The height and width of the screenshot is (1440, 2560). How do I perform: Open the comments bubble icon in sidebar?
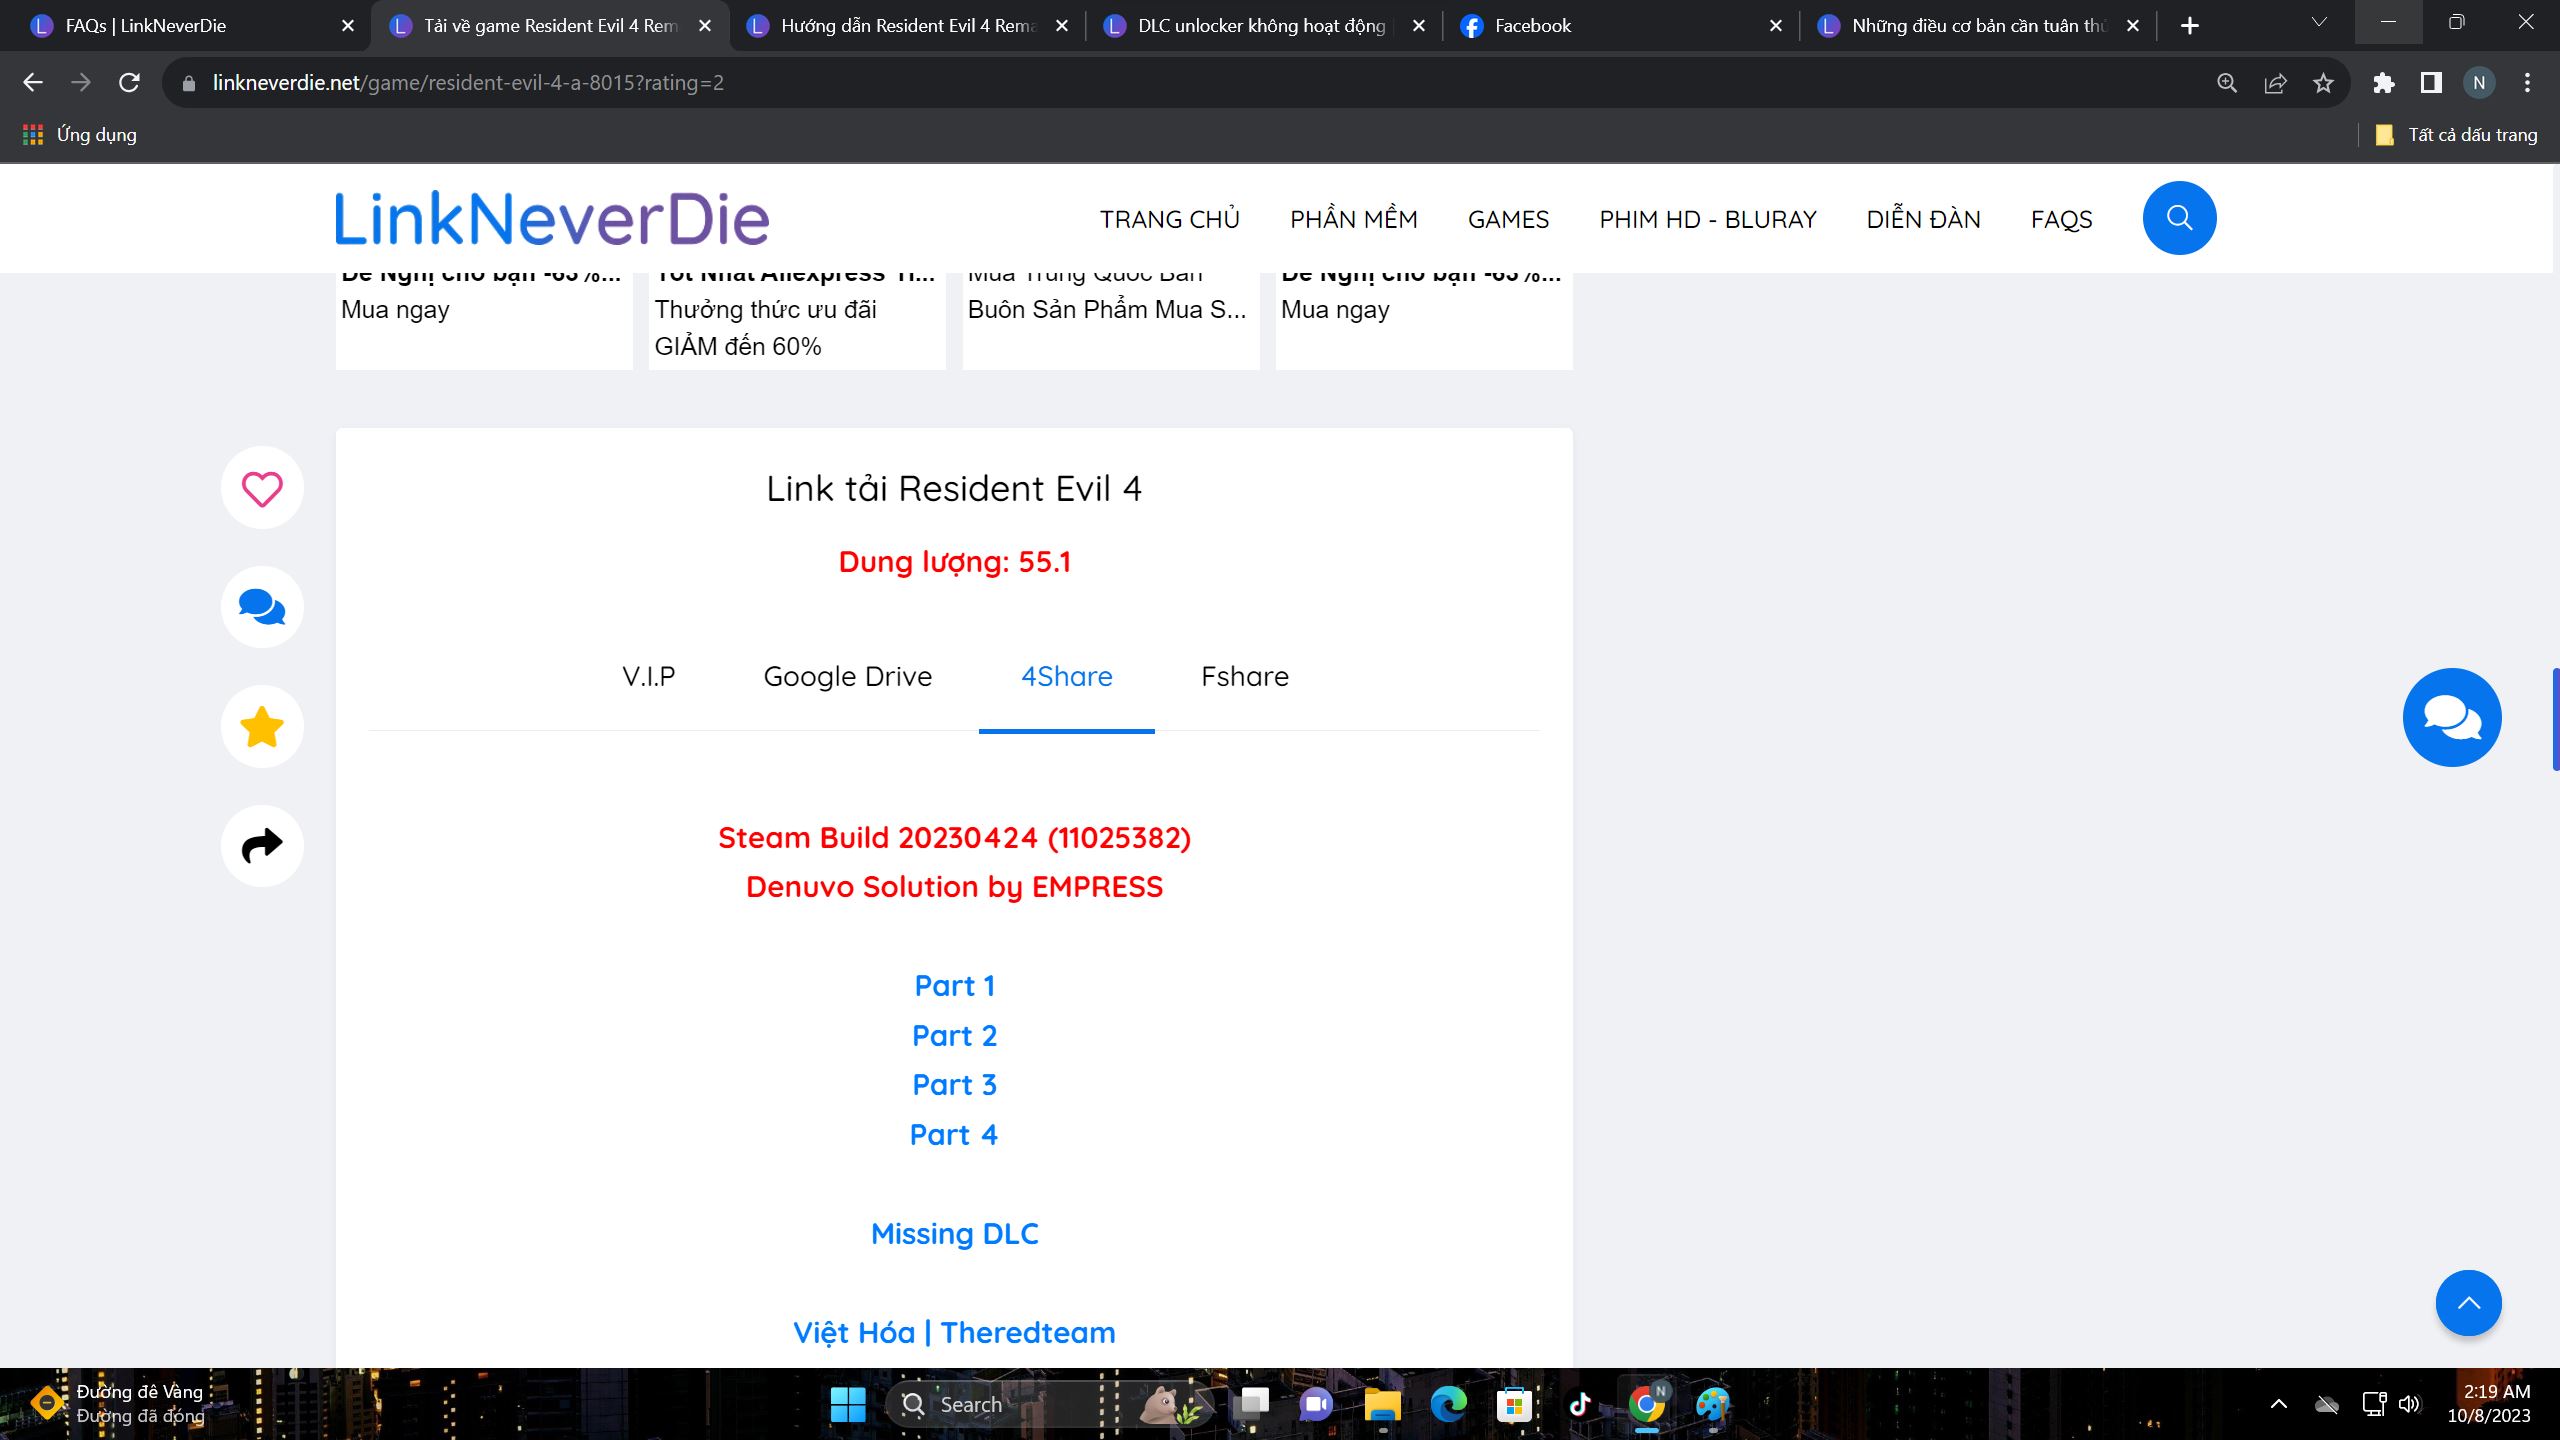tap(261, 606)
